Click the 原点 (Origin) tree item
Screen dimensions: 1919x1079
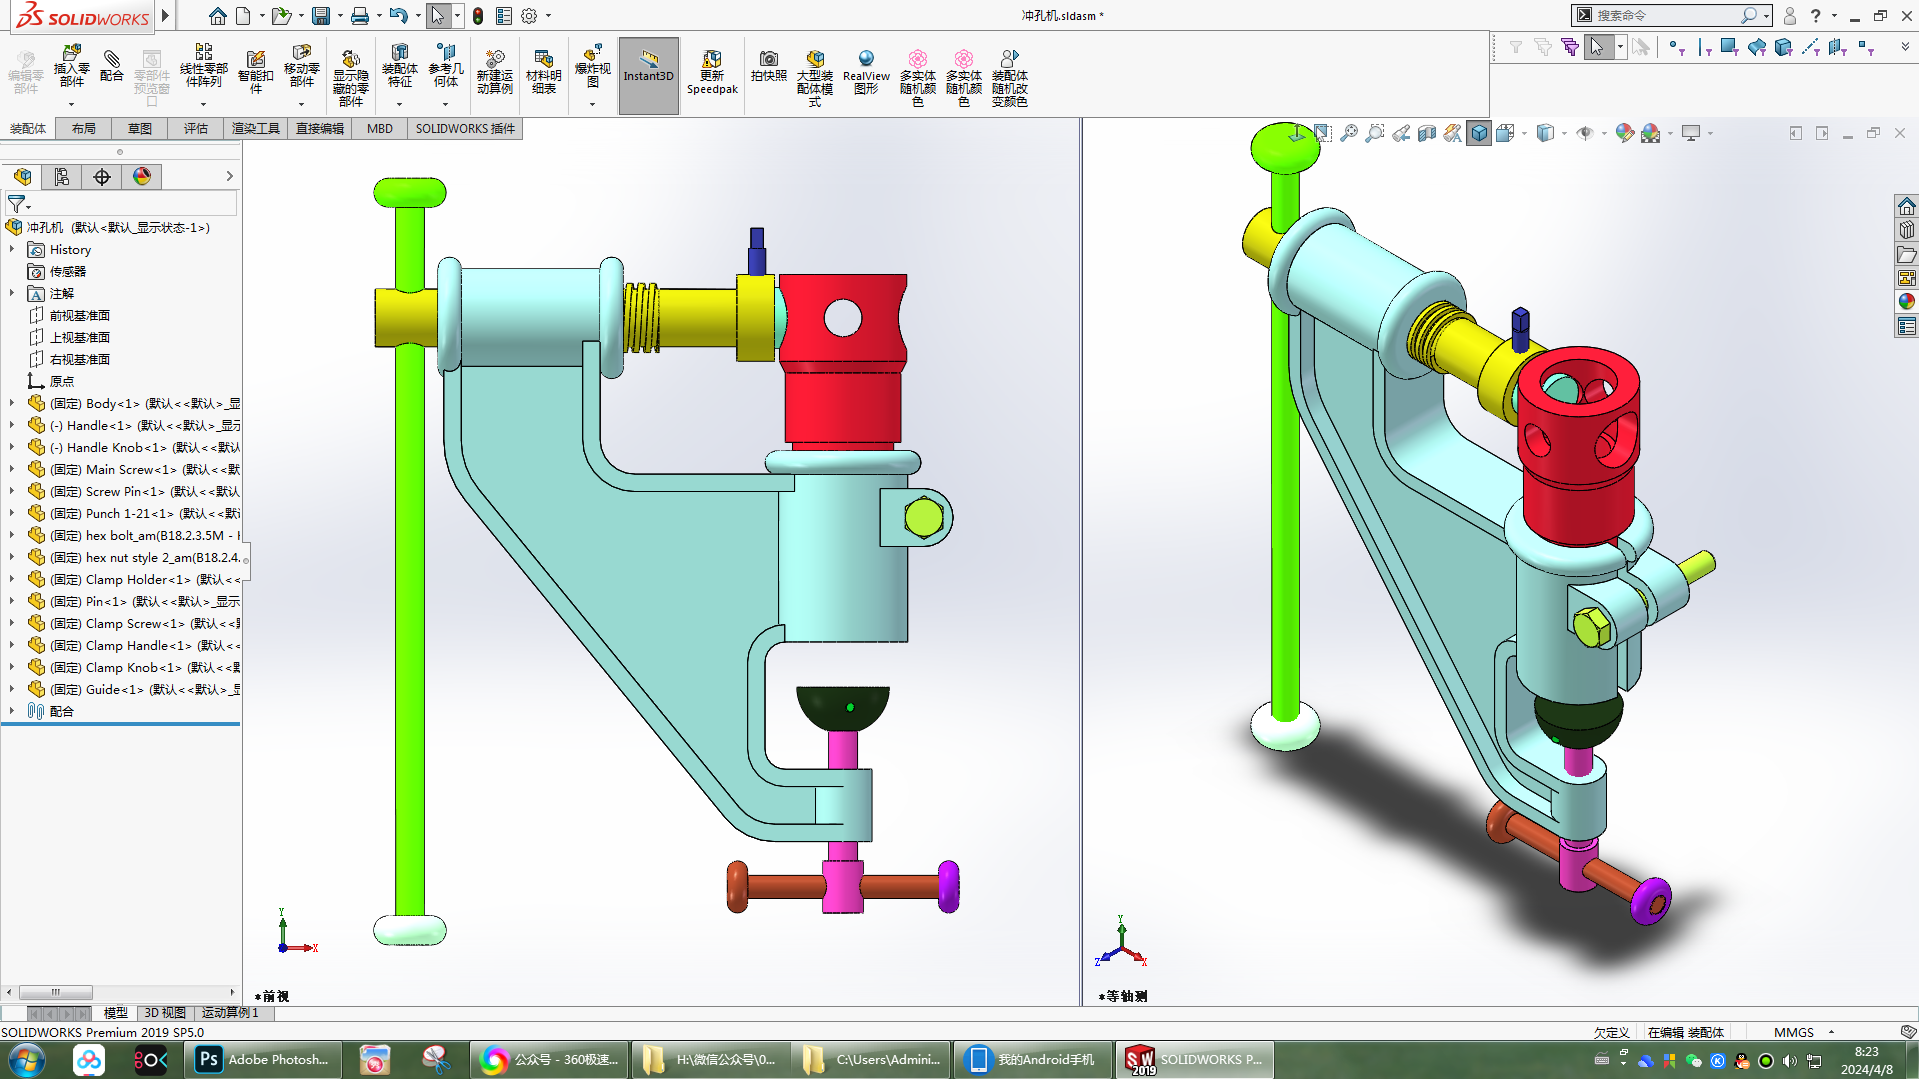point(51,381)
